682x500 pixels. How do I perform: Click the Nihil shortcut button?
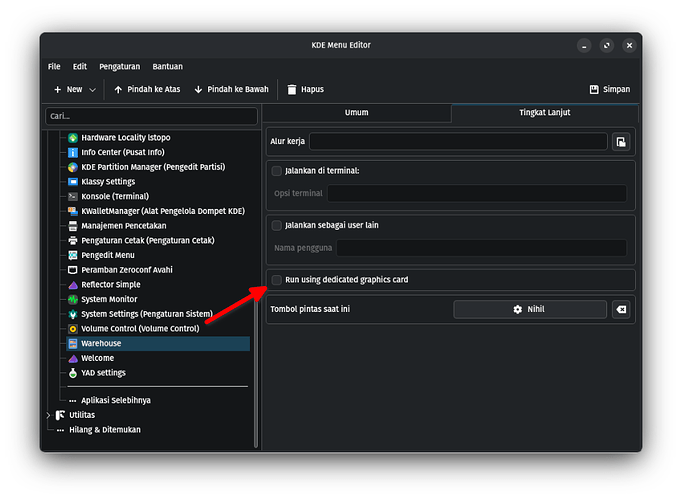(x=530, y=310)
